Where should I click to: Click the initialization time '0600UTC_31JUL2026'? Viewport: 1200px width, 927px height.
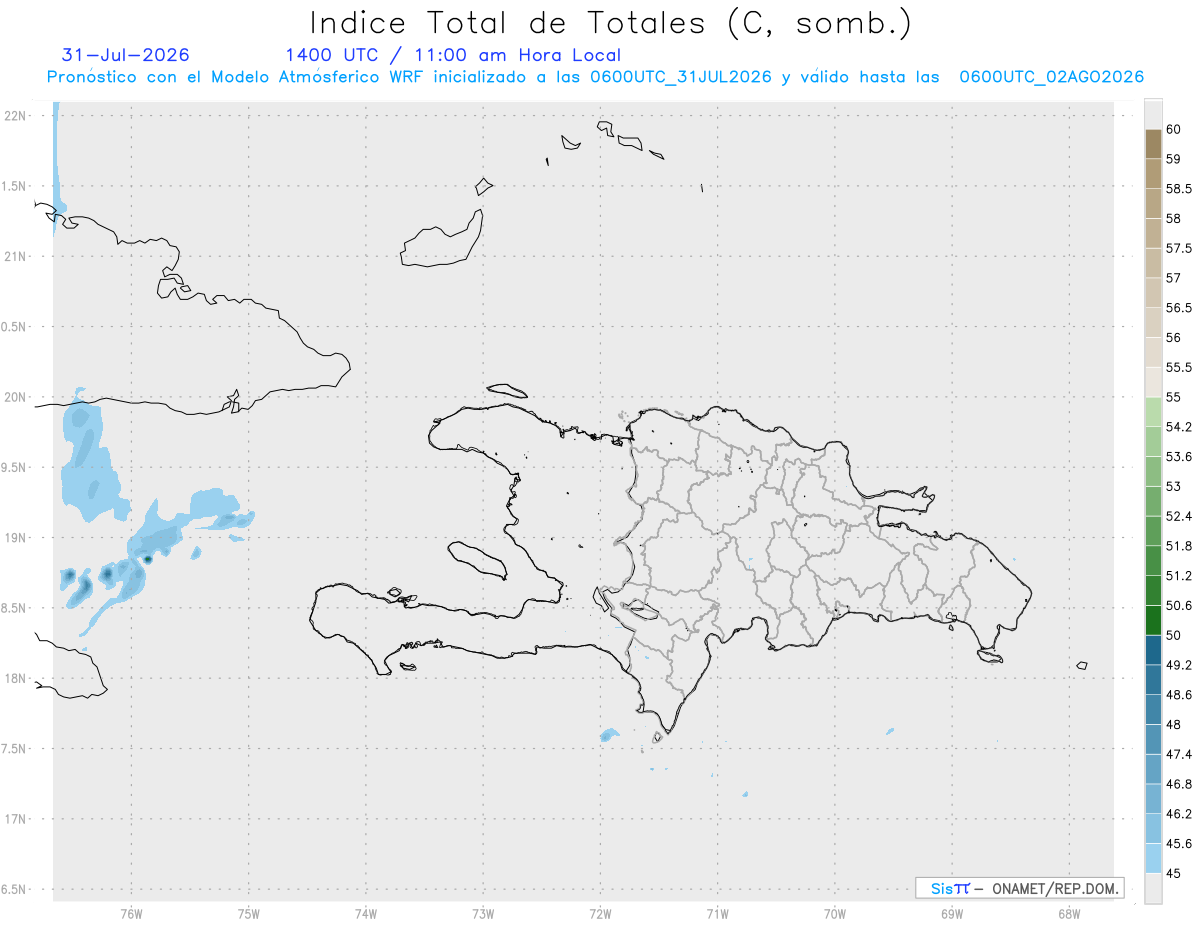tap(681, 77)
